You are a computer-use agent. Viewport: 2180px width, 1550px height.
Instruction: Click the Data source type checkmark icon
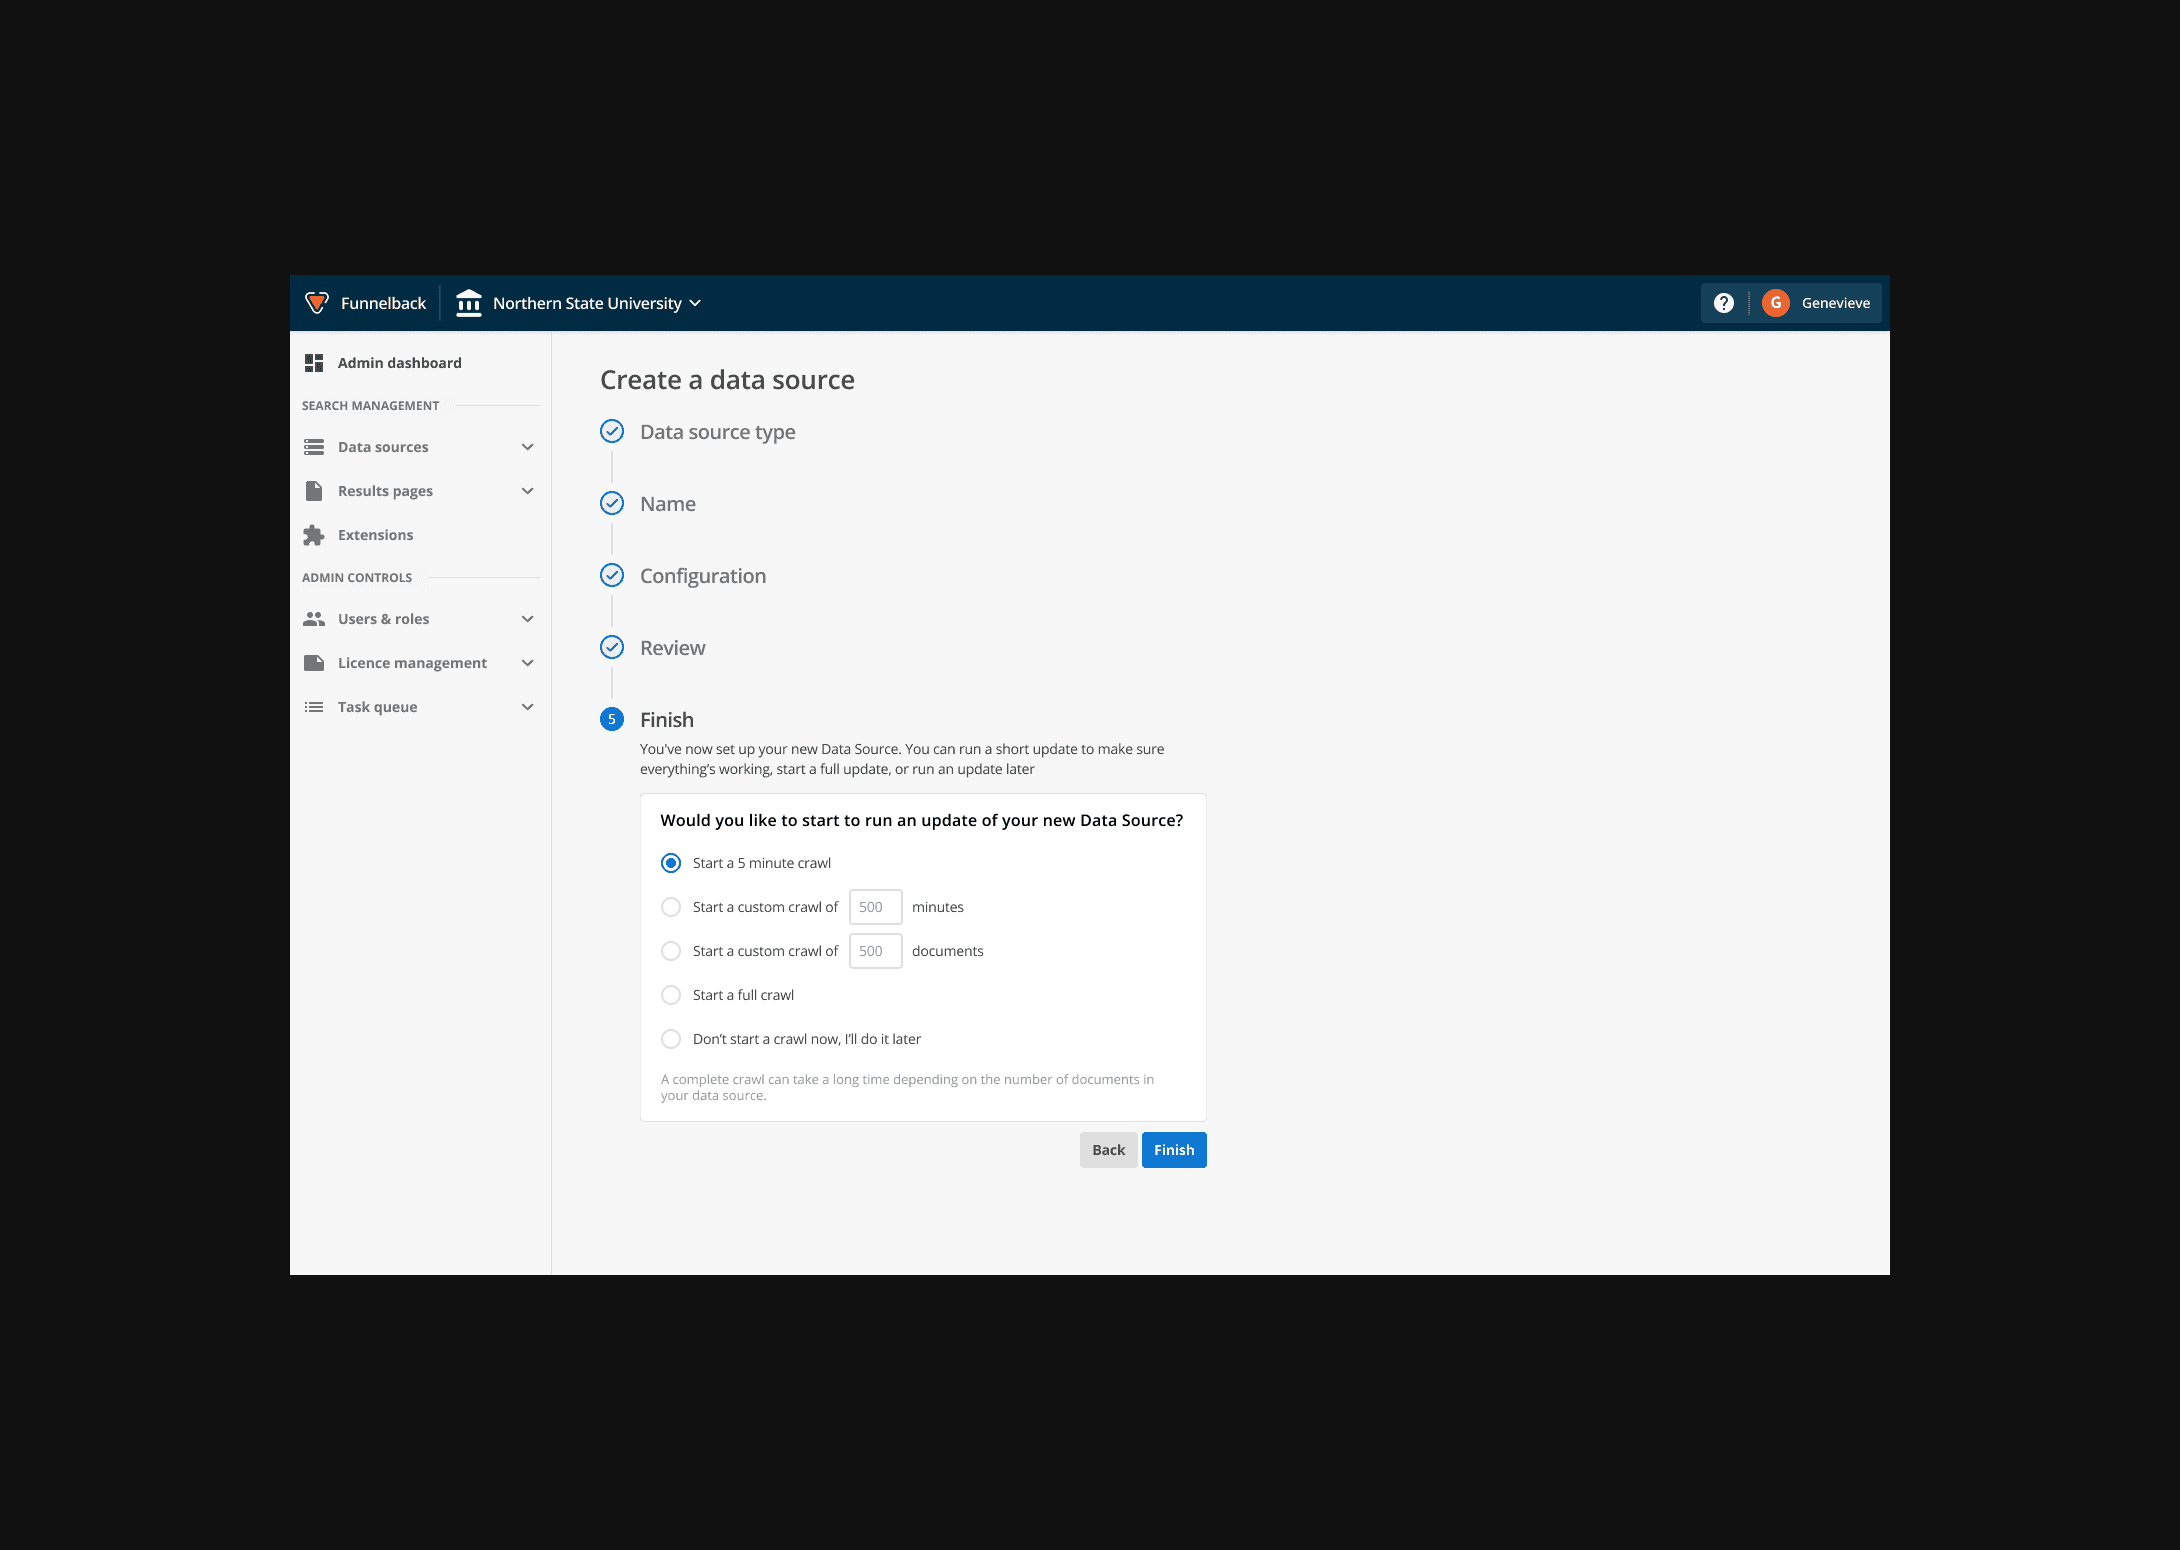point(612,431)
